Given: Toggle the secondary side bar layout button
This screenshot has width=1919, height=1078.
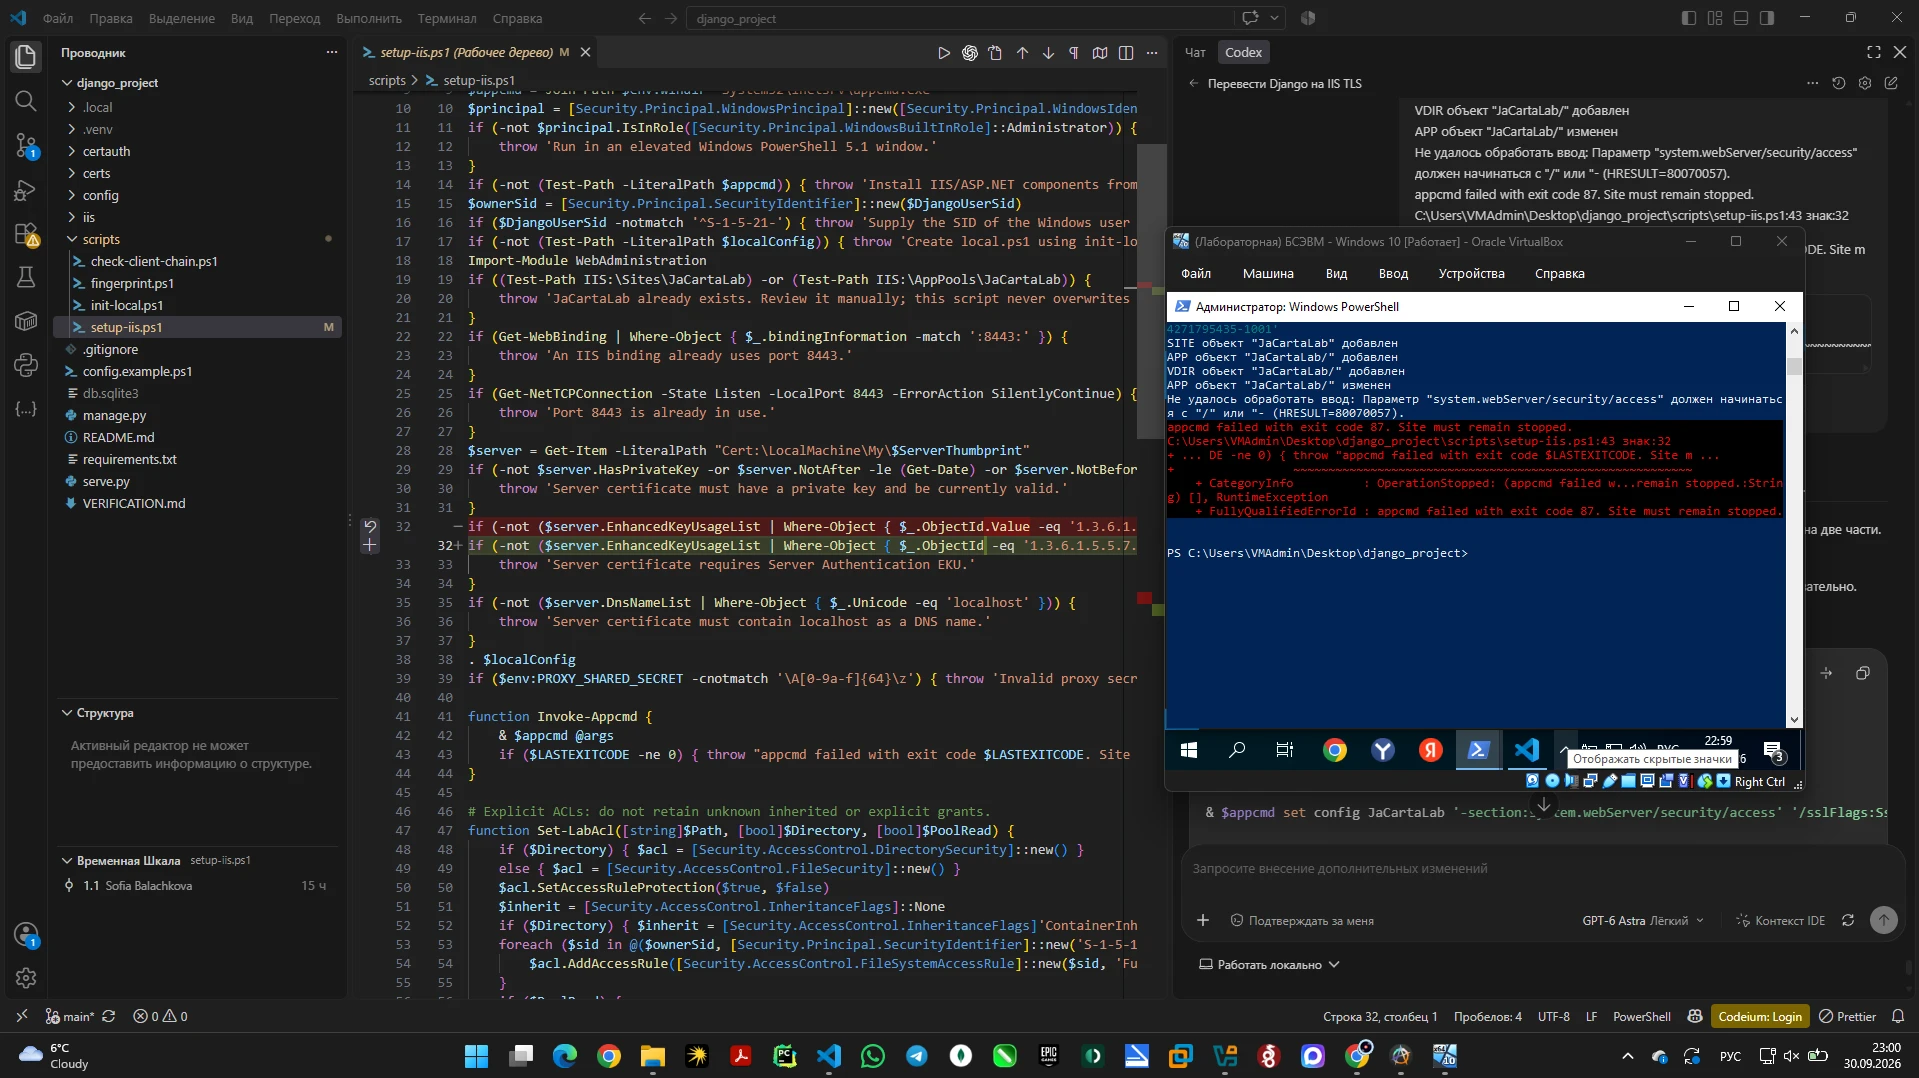Looking at the screenshot, I should 1767,18.
